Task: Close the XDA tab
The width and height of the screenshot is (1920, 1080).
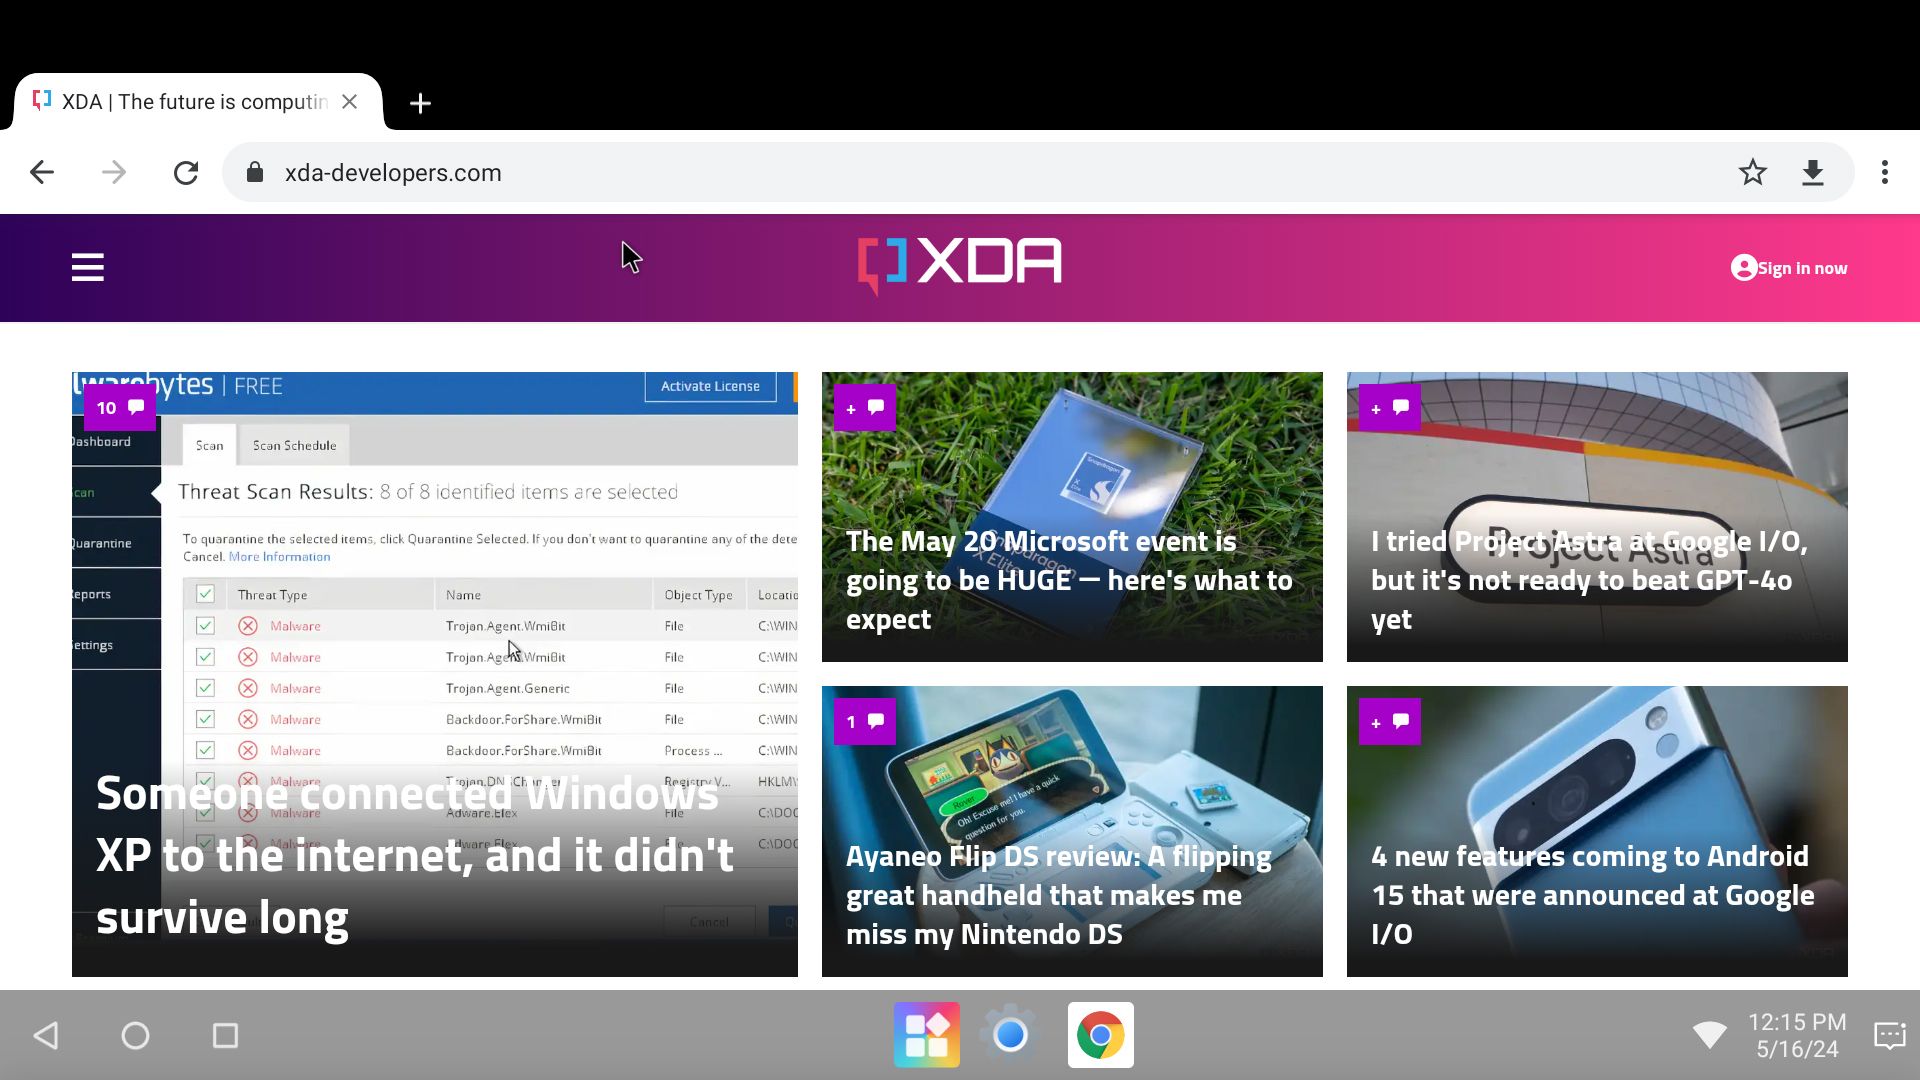Action: pos(349,102)
